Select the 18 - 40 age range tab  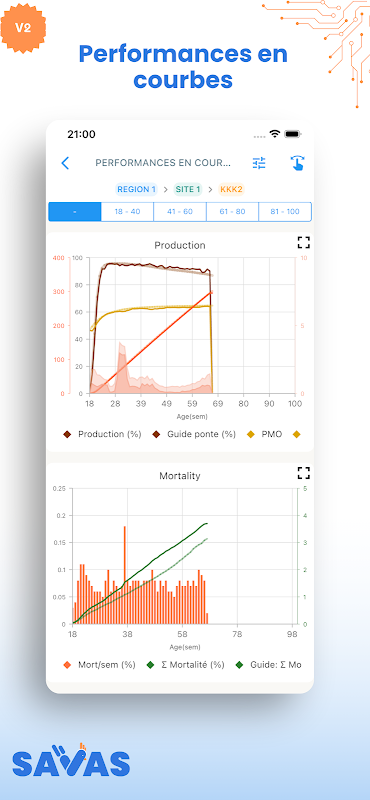tap(127, 211)
